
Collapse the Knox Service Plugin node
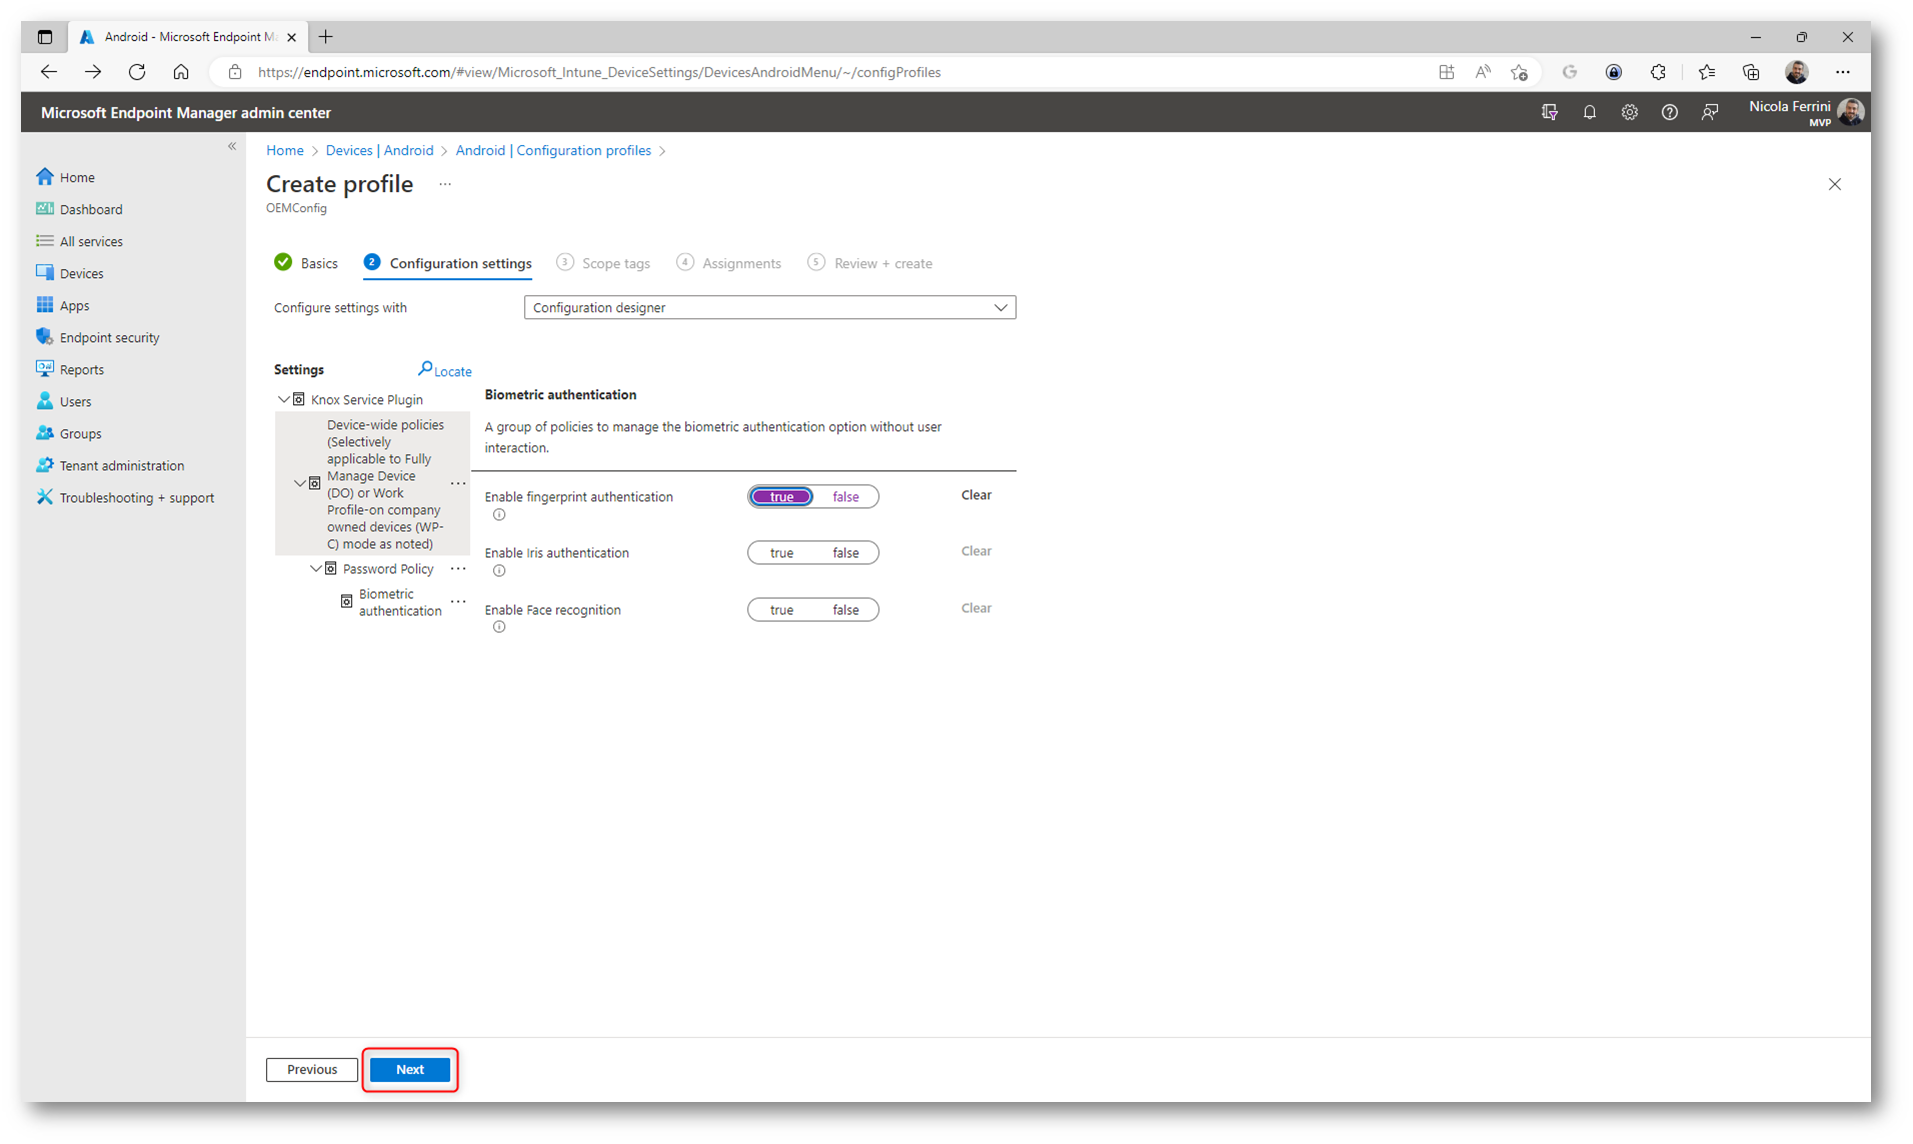pos(283,399)
